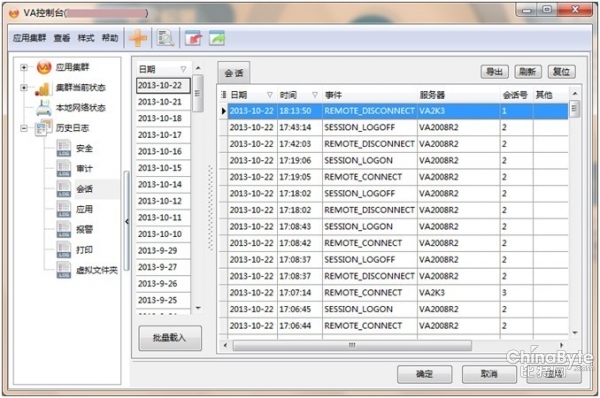Click the 事件 column header

click(370, 95)
